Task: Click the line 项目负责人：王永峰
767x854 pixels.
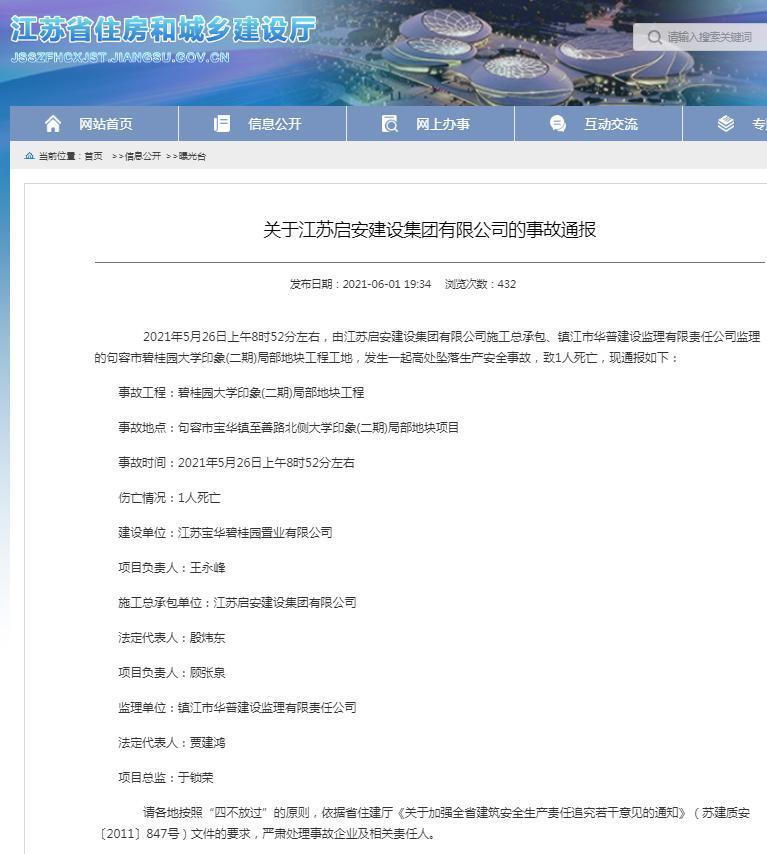Action: (172, 568)
